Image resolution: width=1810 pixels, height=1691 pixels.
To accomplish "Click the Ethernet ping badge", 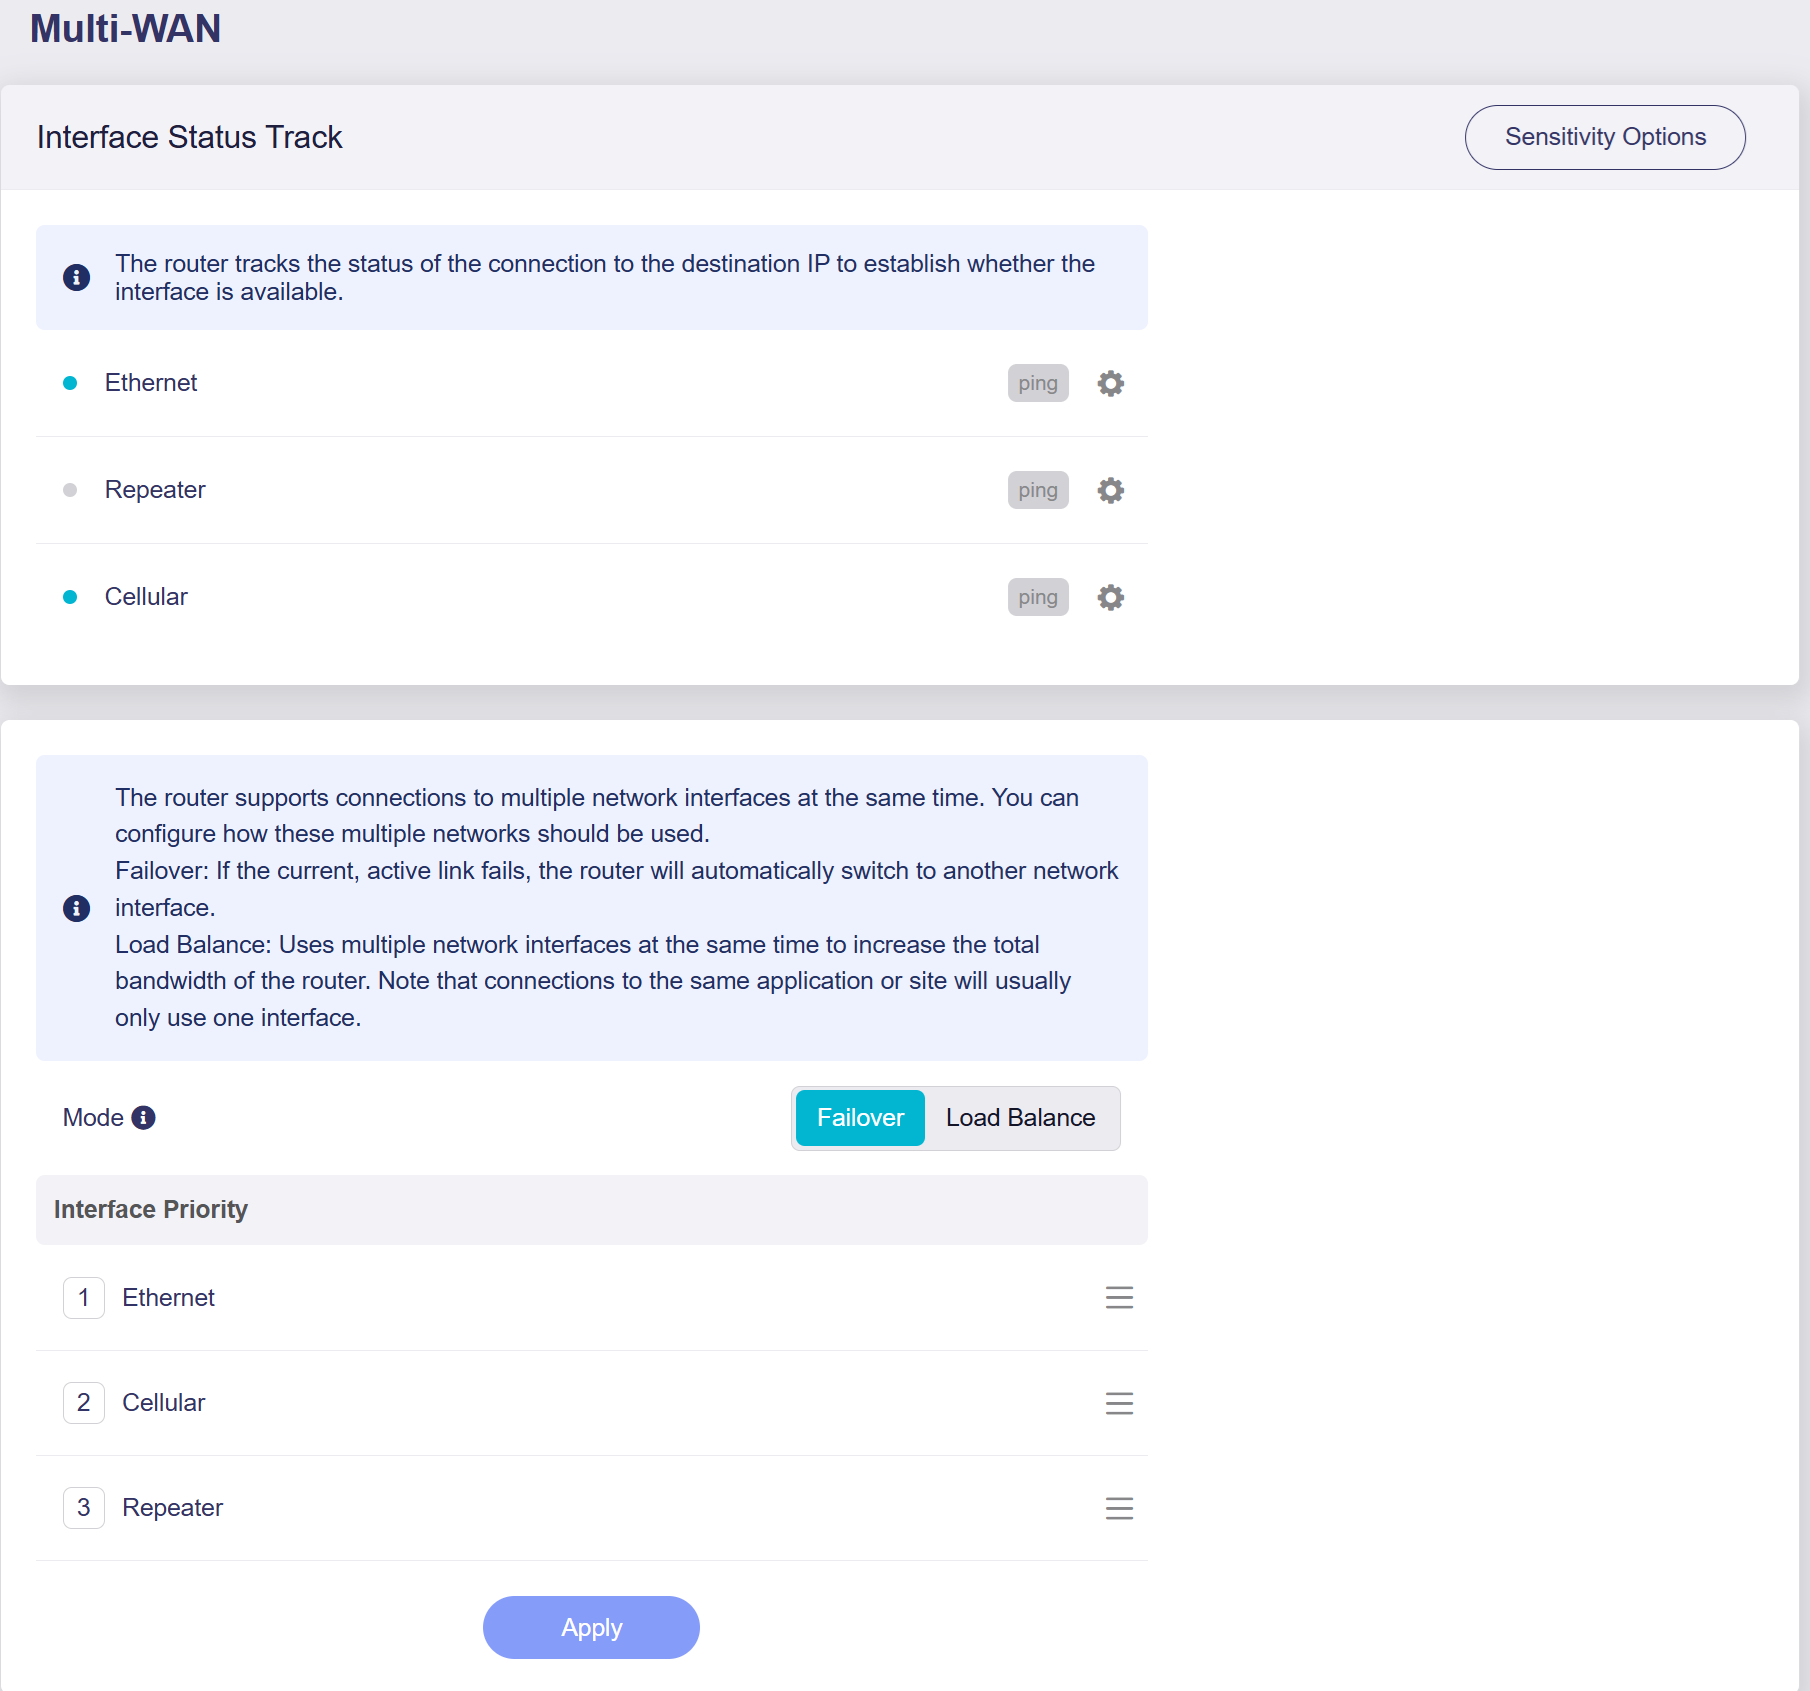I will point(1037,383).
